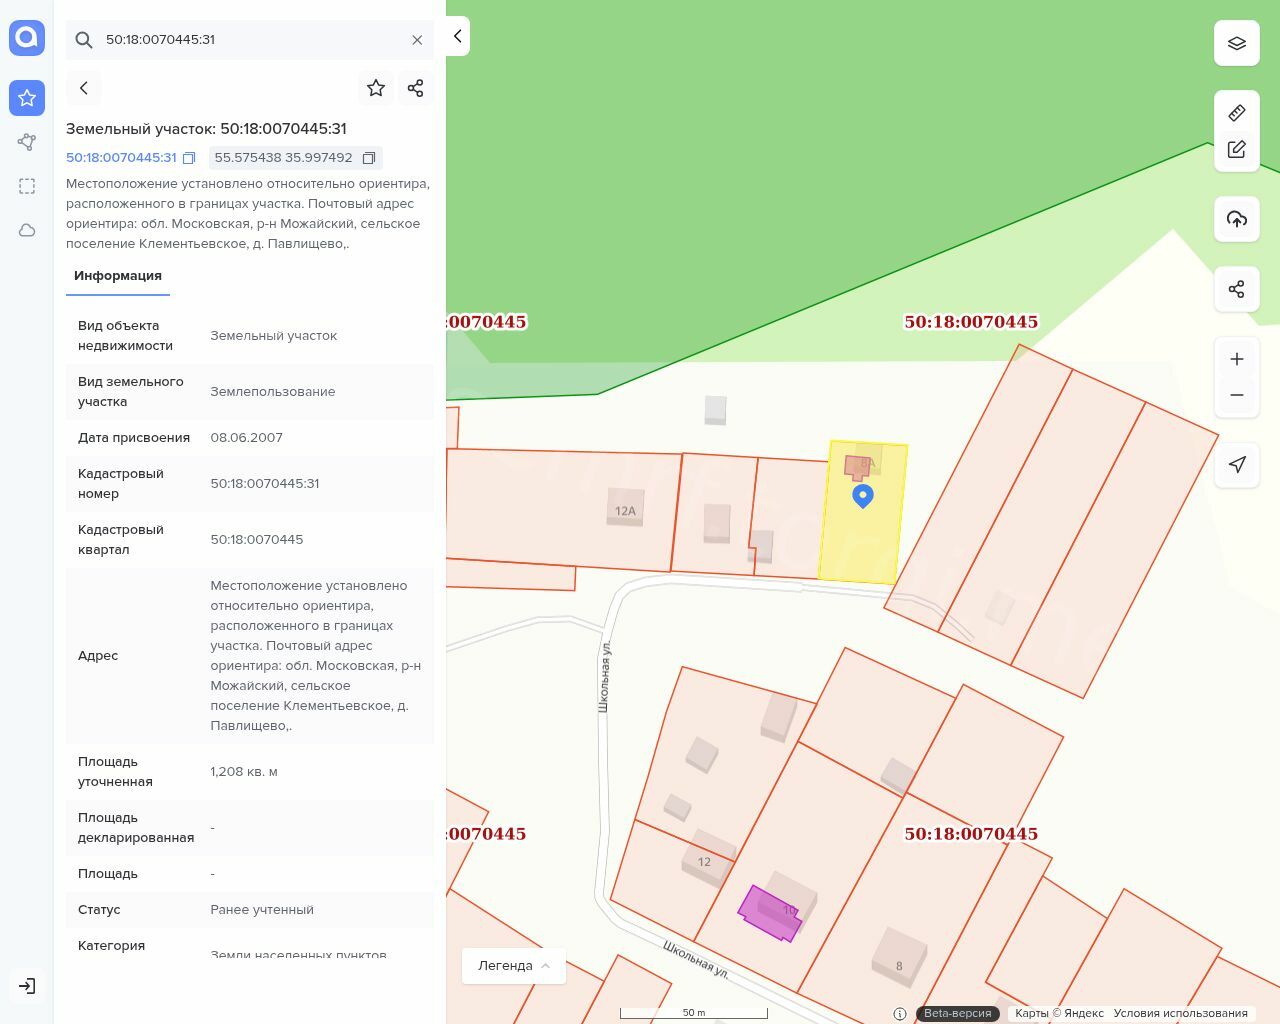
Task: Collapse the side information panel
Action: tap(458, 36)
